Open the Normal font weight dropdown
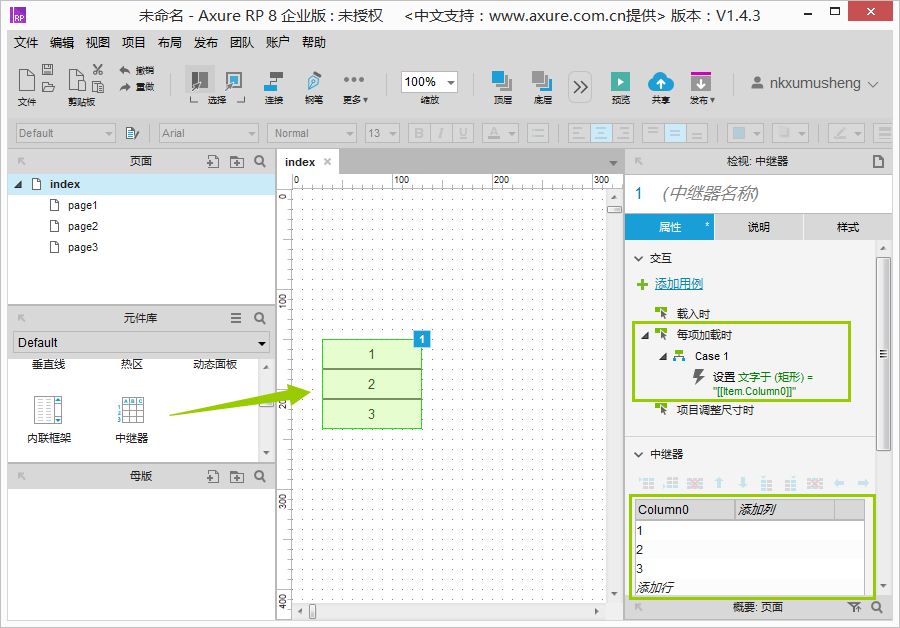This screenshot has height=628, width=900. (x=312, y=133)
